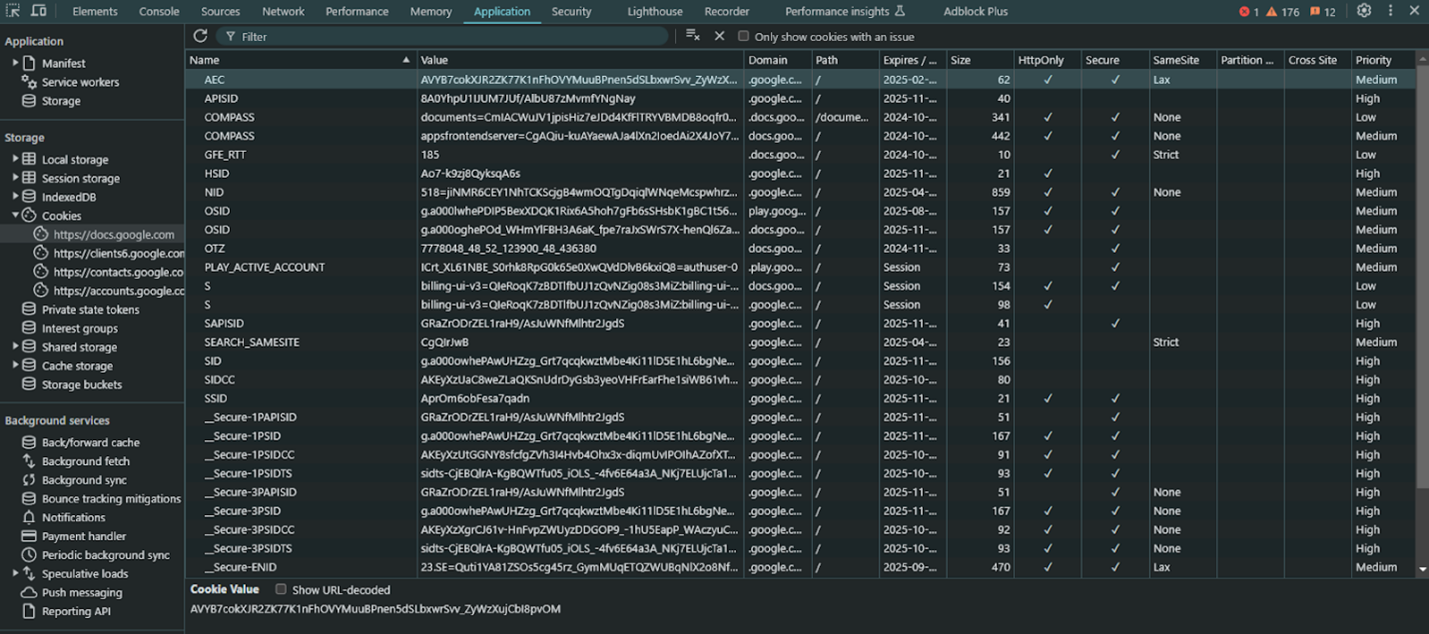This screenshot has width=1429, height=634.
Task: Expand the Local storage tree arrow
Action: (x=15, y=159)
